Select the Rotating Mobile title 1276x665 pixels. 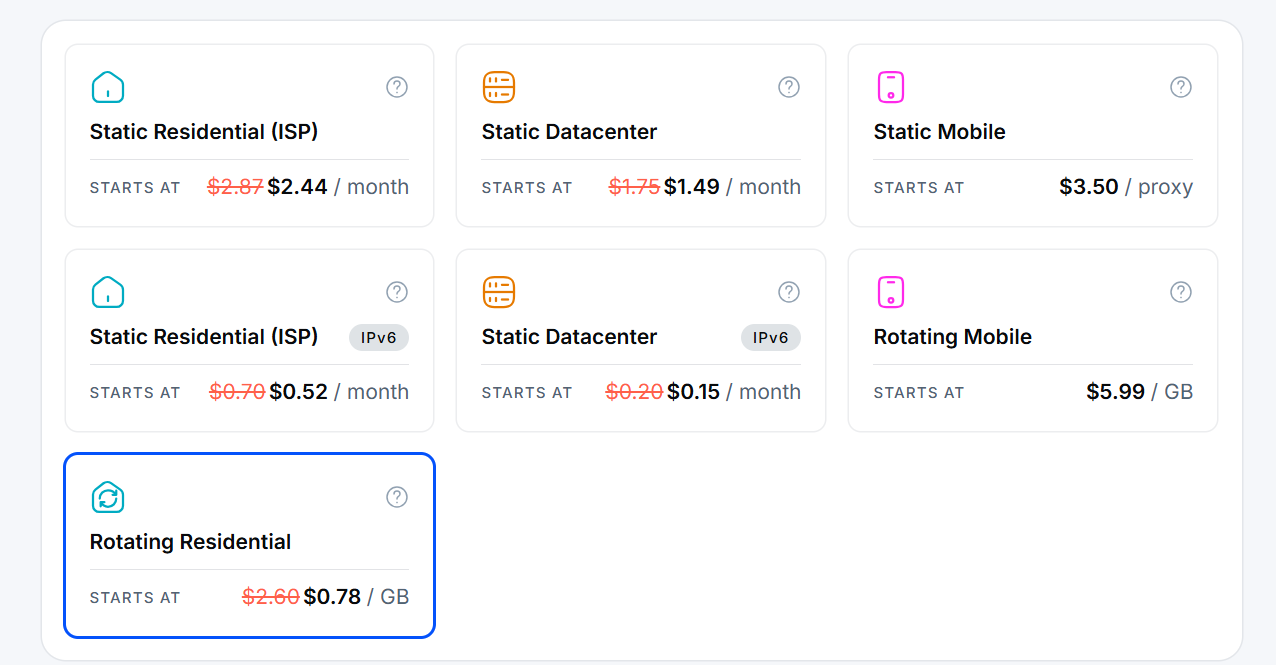pyautogui.click(x=952, y=337)
